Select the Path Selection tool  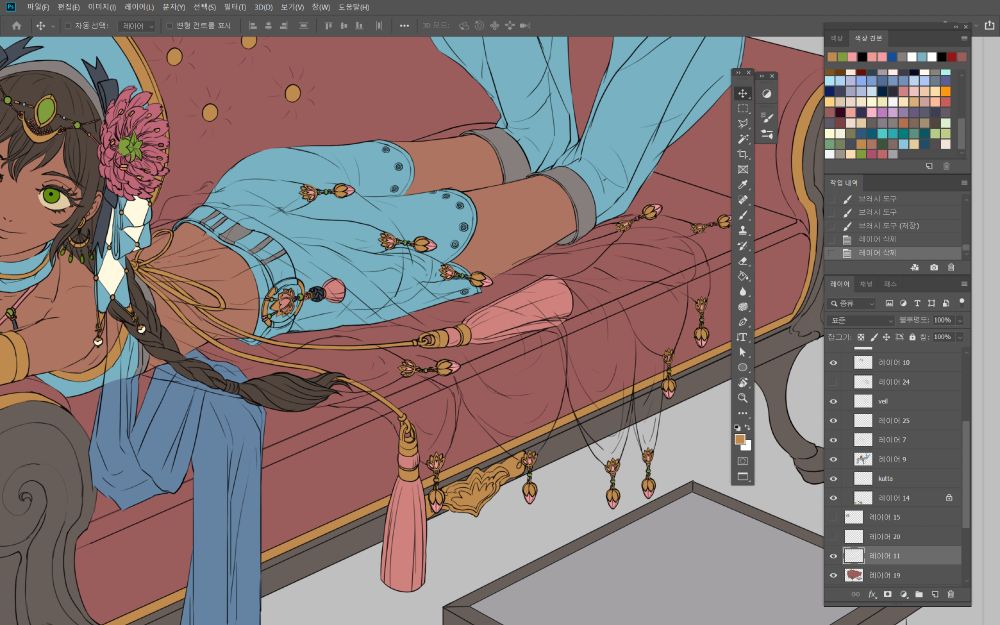[x=742, y=352]
